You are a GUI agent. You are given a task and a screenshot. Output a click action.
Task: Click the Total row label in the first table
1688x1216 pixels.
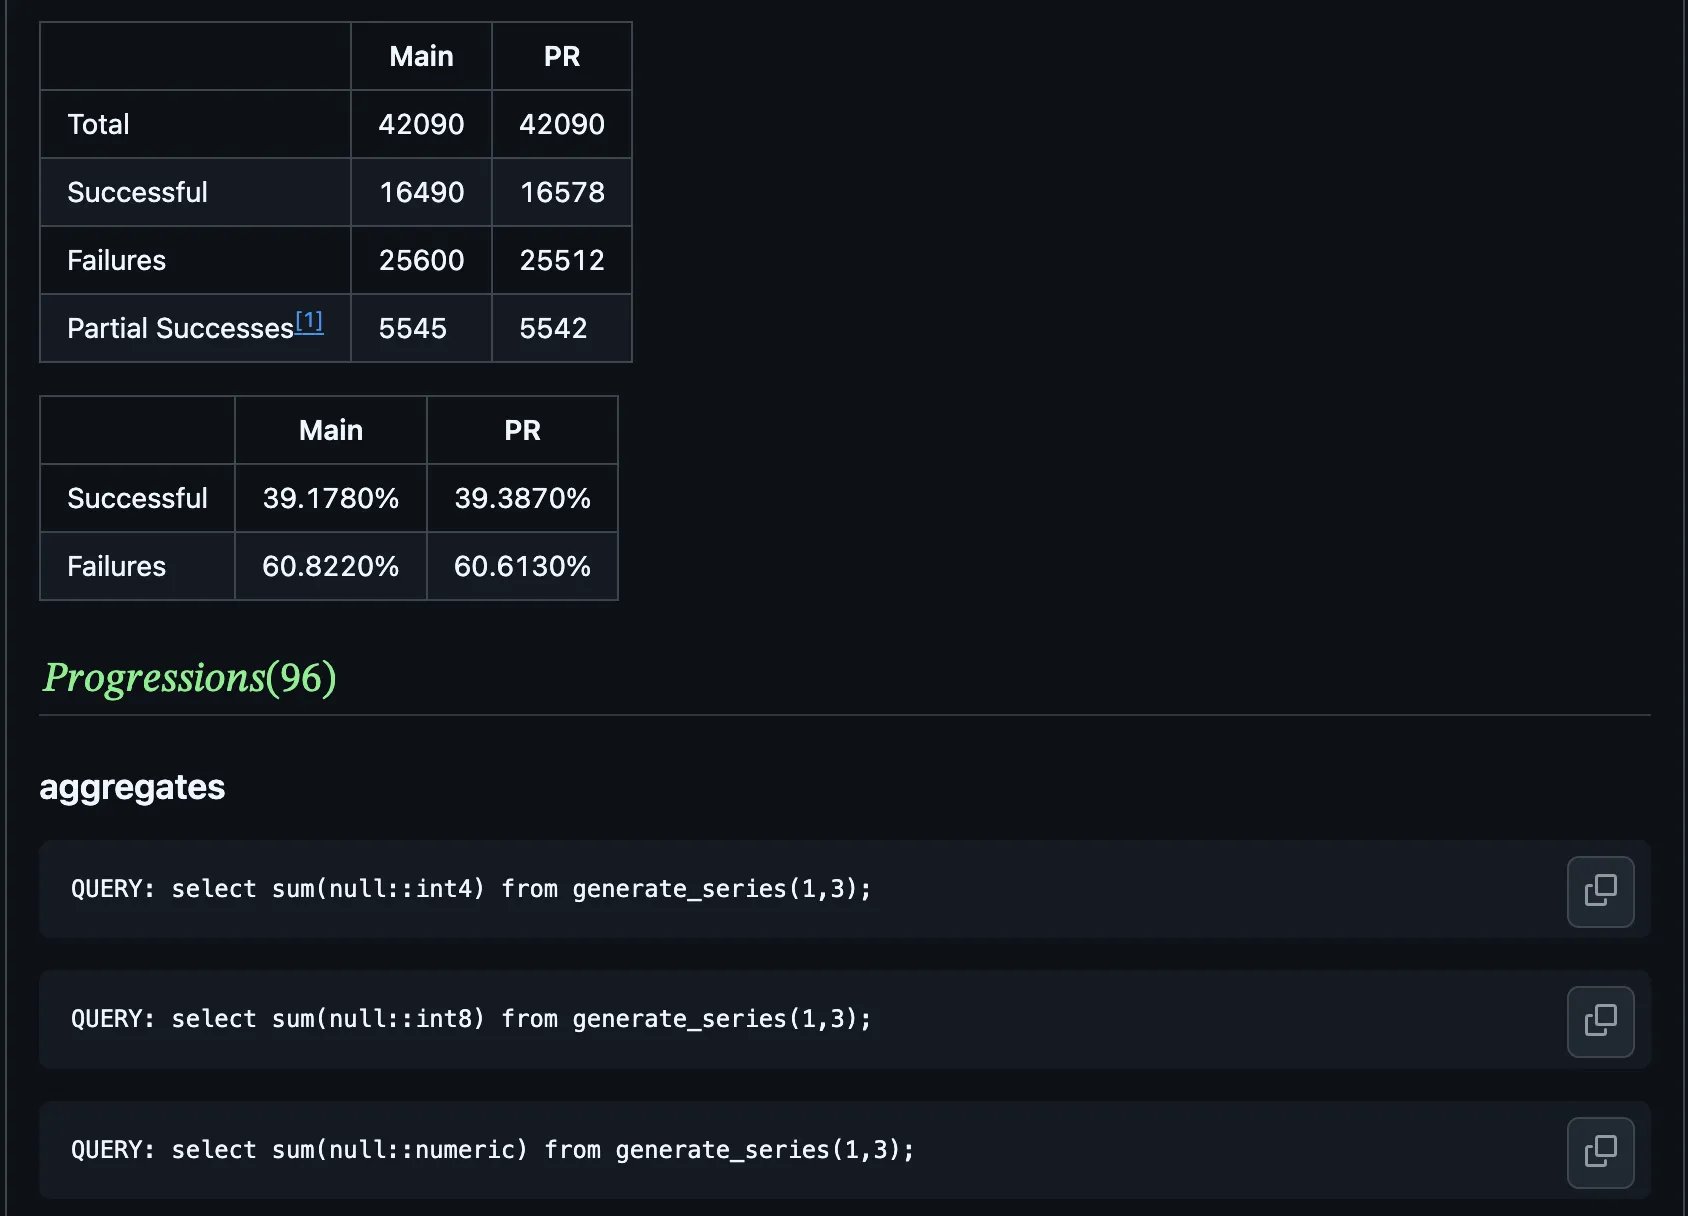98,124
